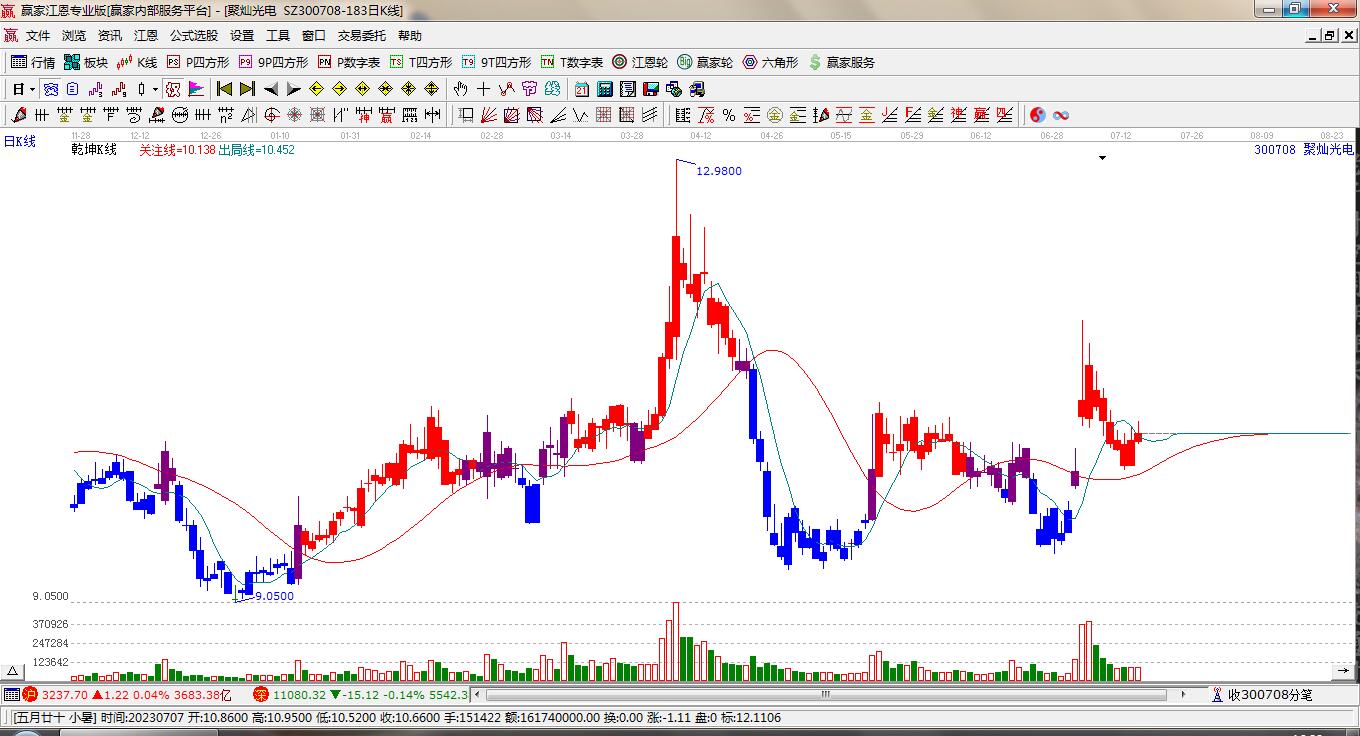Select the red pencil drawing tool
The width and height of the screenshot is (1360, 736).
tap(19, 115)
